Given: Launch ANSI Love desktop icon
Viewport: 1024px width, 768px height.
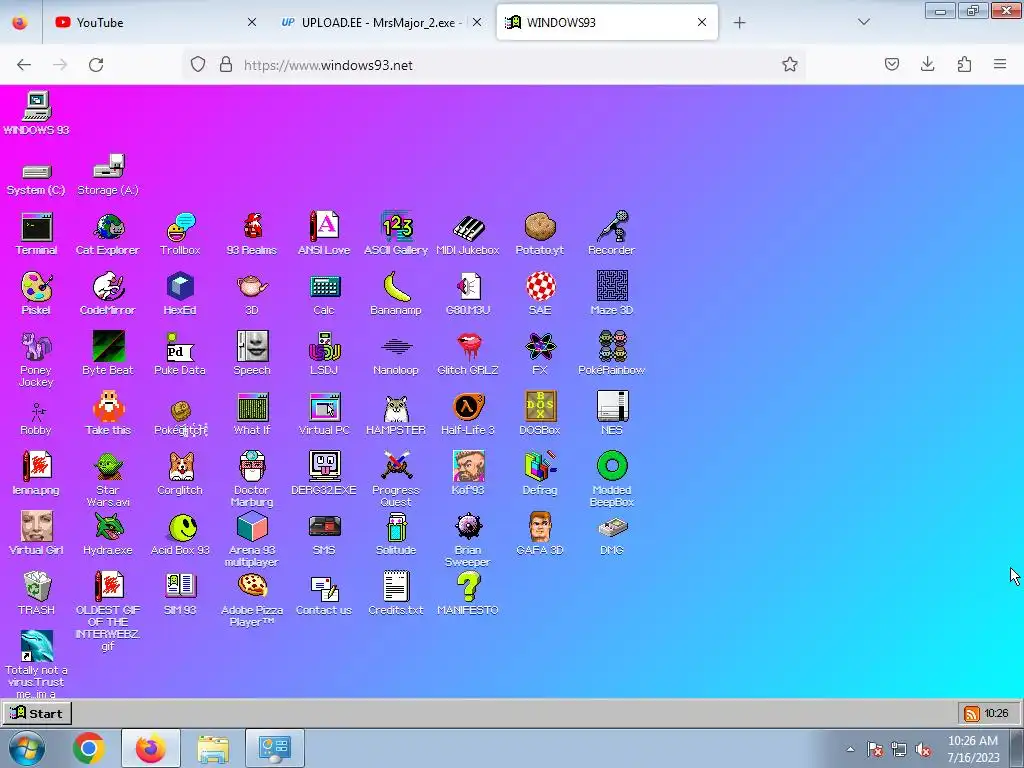Looking at the screenshot, I should [324, 233].
